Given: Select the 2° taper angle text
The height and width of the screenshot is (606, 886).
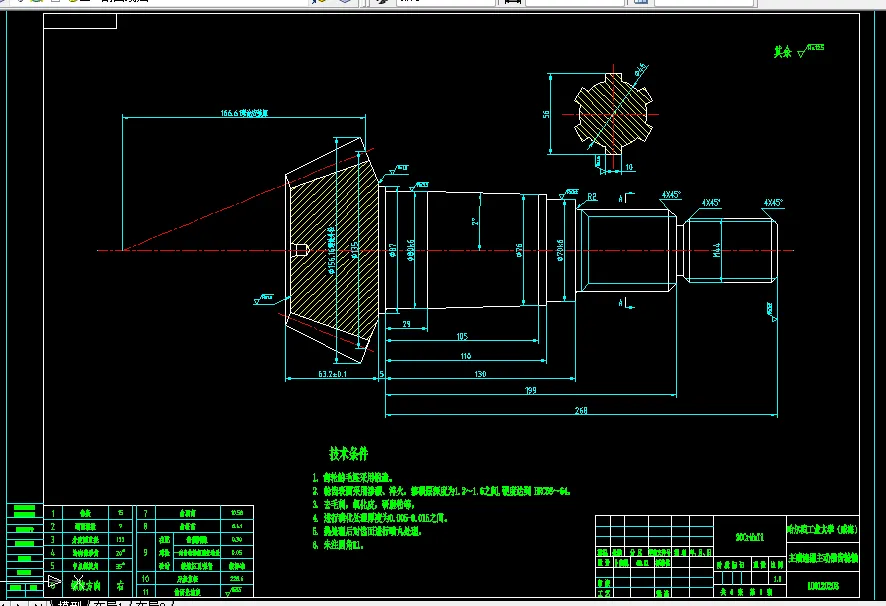Looking at the screenshot, I should 475,222.
